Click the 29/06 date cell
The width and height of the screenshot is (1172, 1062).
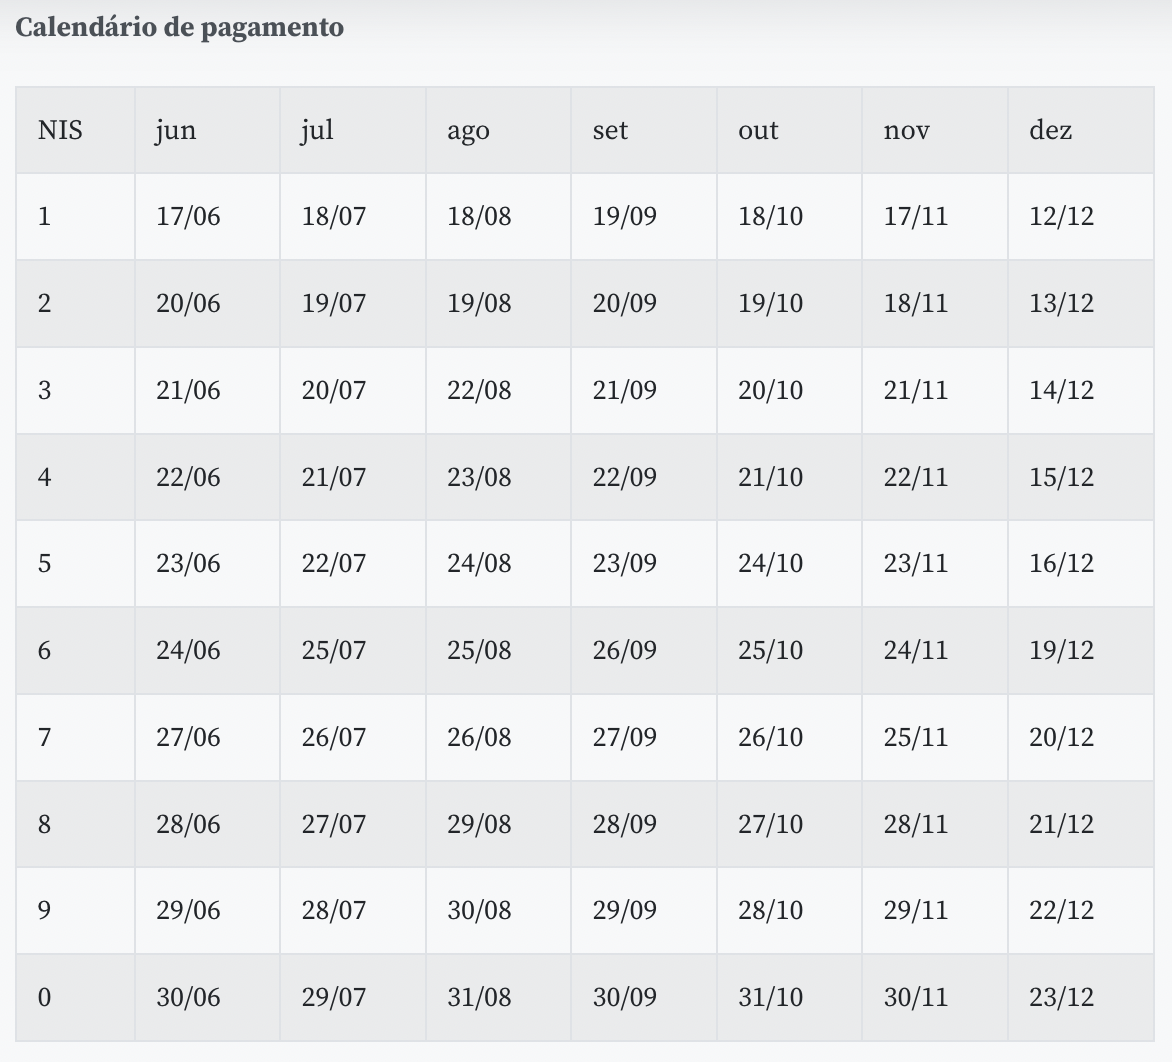pos(188,910)
